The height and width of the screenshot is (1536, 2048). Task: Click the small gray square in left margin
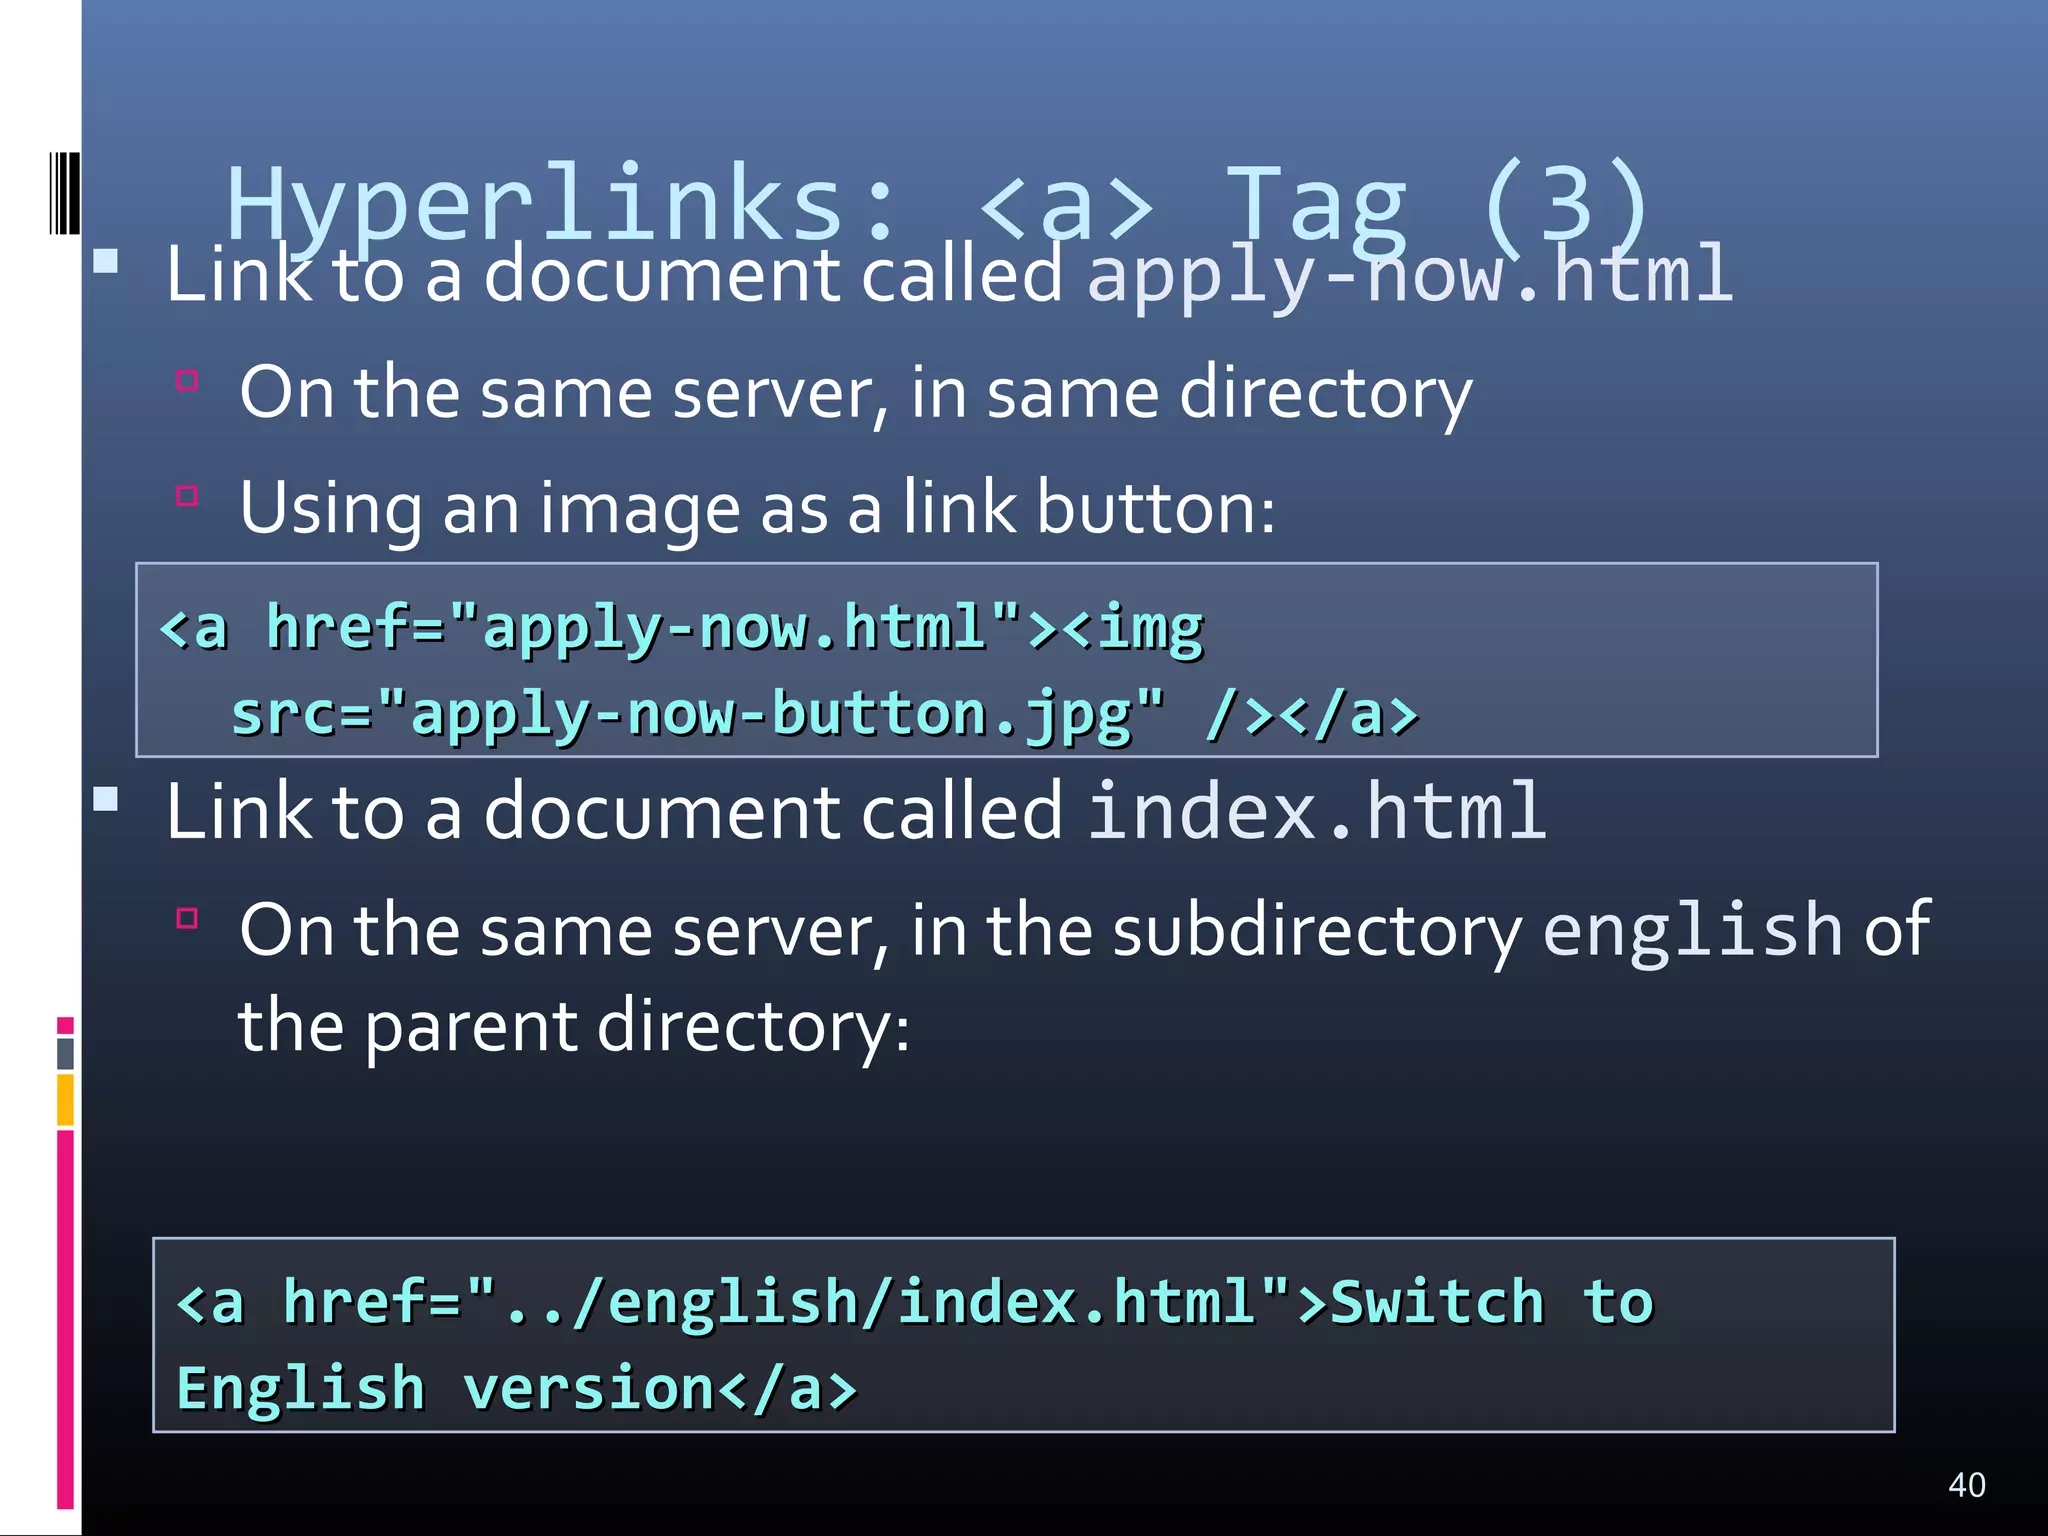pos(65,1053)
